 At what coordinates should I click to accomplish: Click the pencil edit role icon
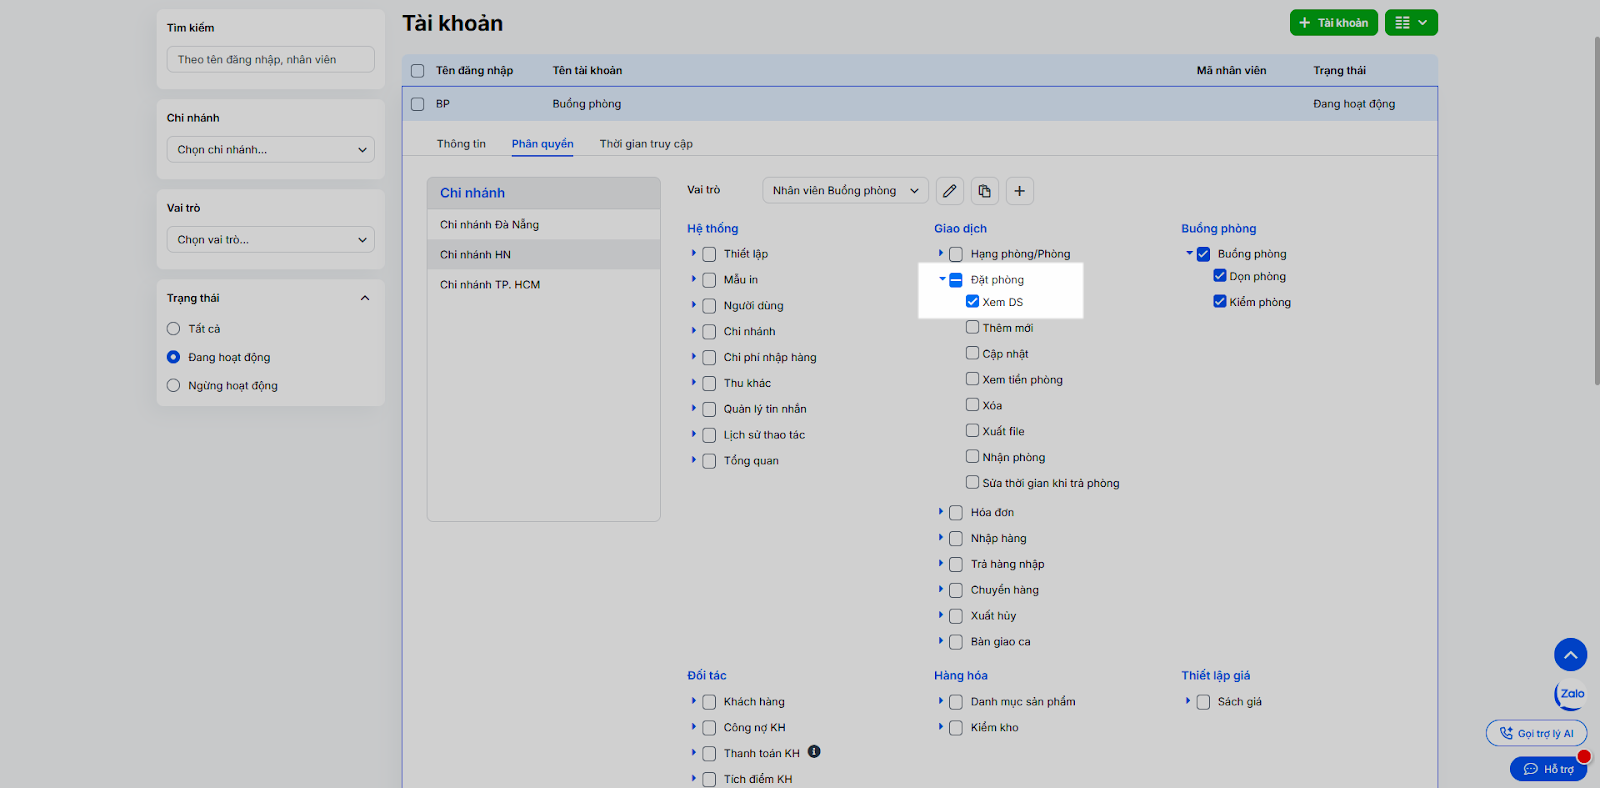(950, 191)
